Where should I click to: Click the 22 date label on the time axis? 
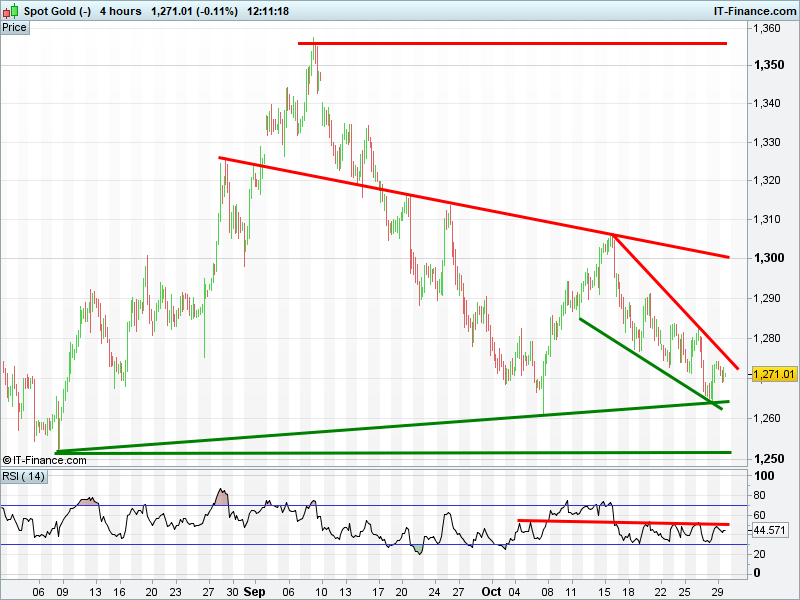click(660, 592)
